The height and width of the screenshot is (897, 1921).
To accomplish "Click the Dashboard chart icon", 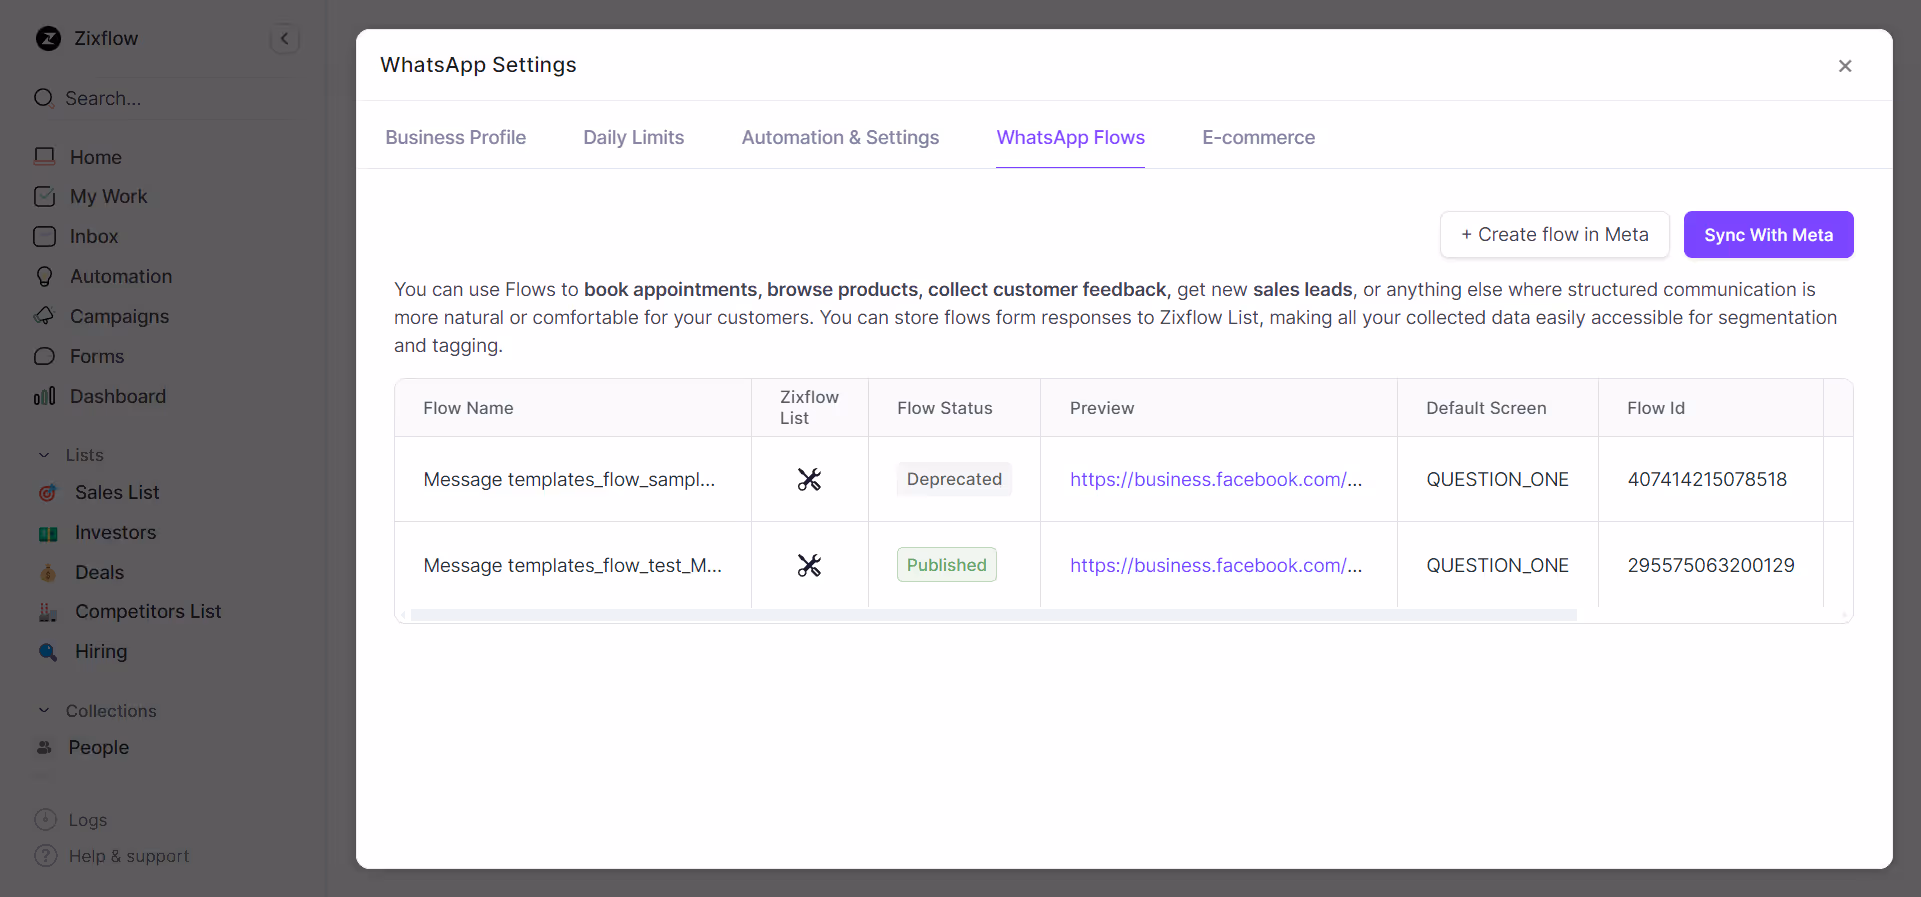I will [x=44, y=396].
